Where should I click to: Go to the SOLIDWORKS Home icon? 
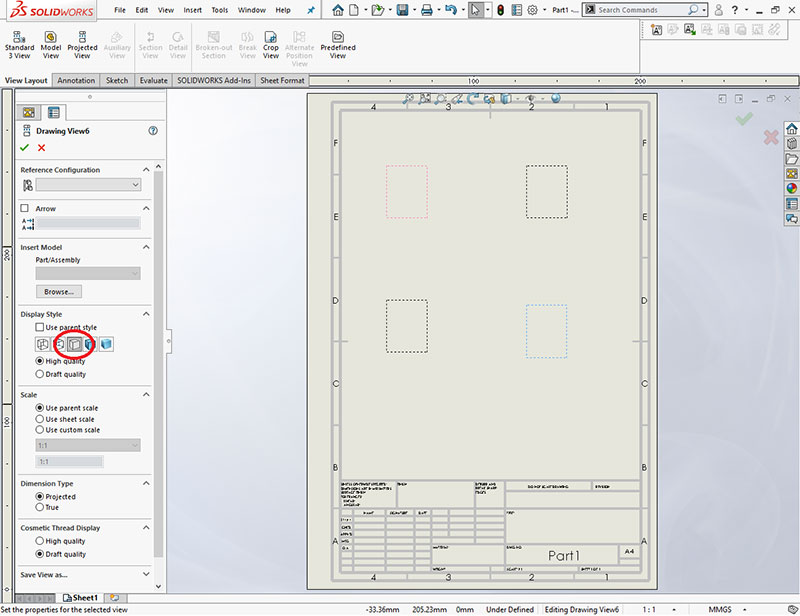tap(338, 10)
